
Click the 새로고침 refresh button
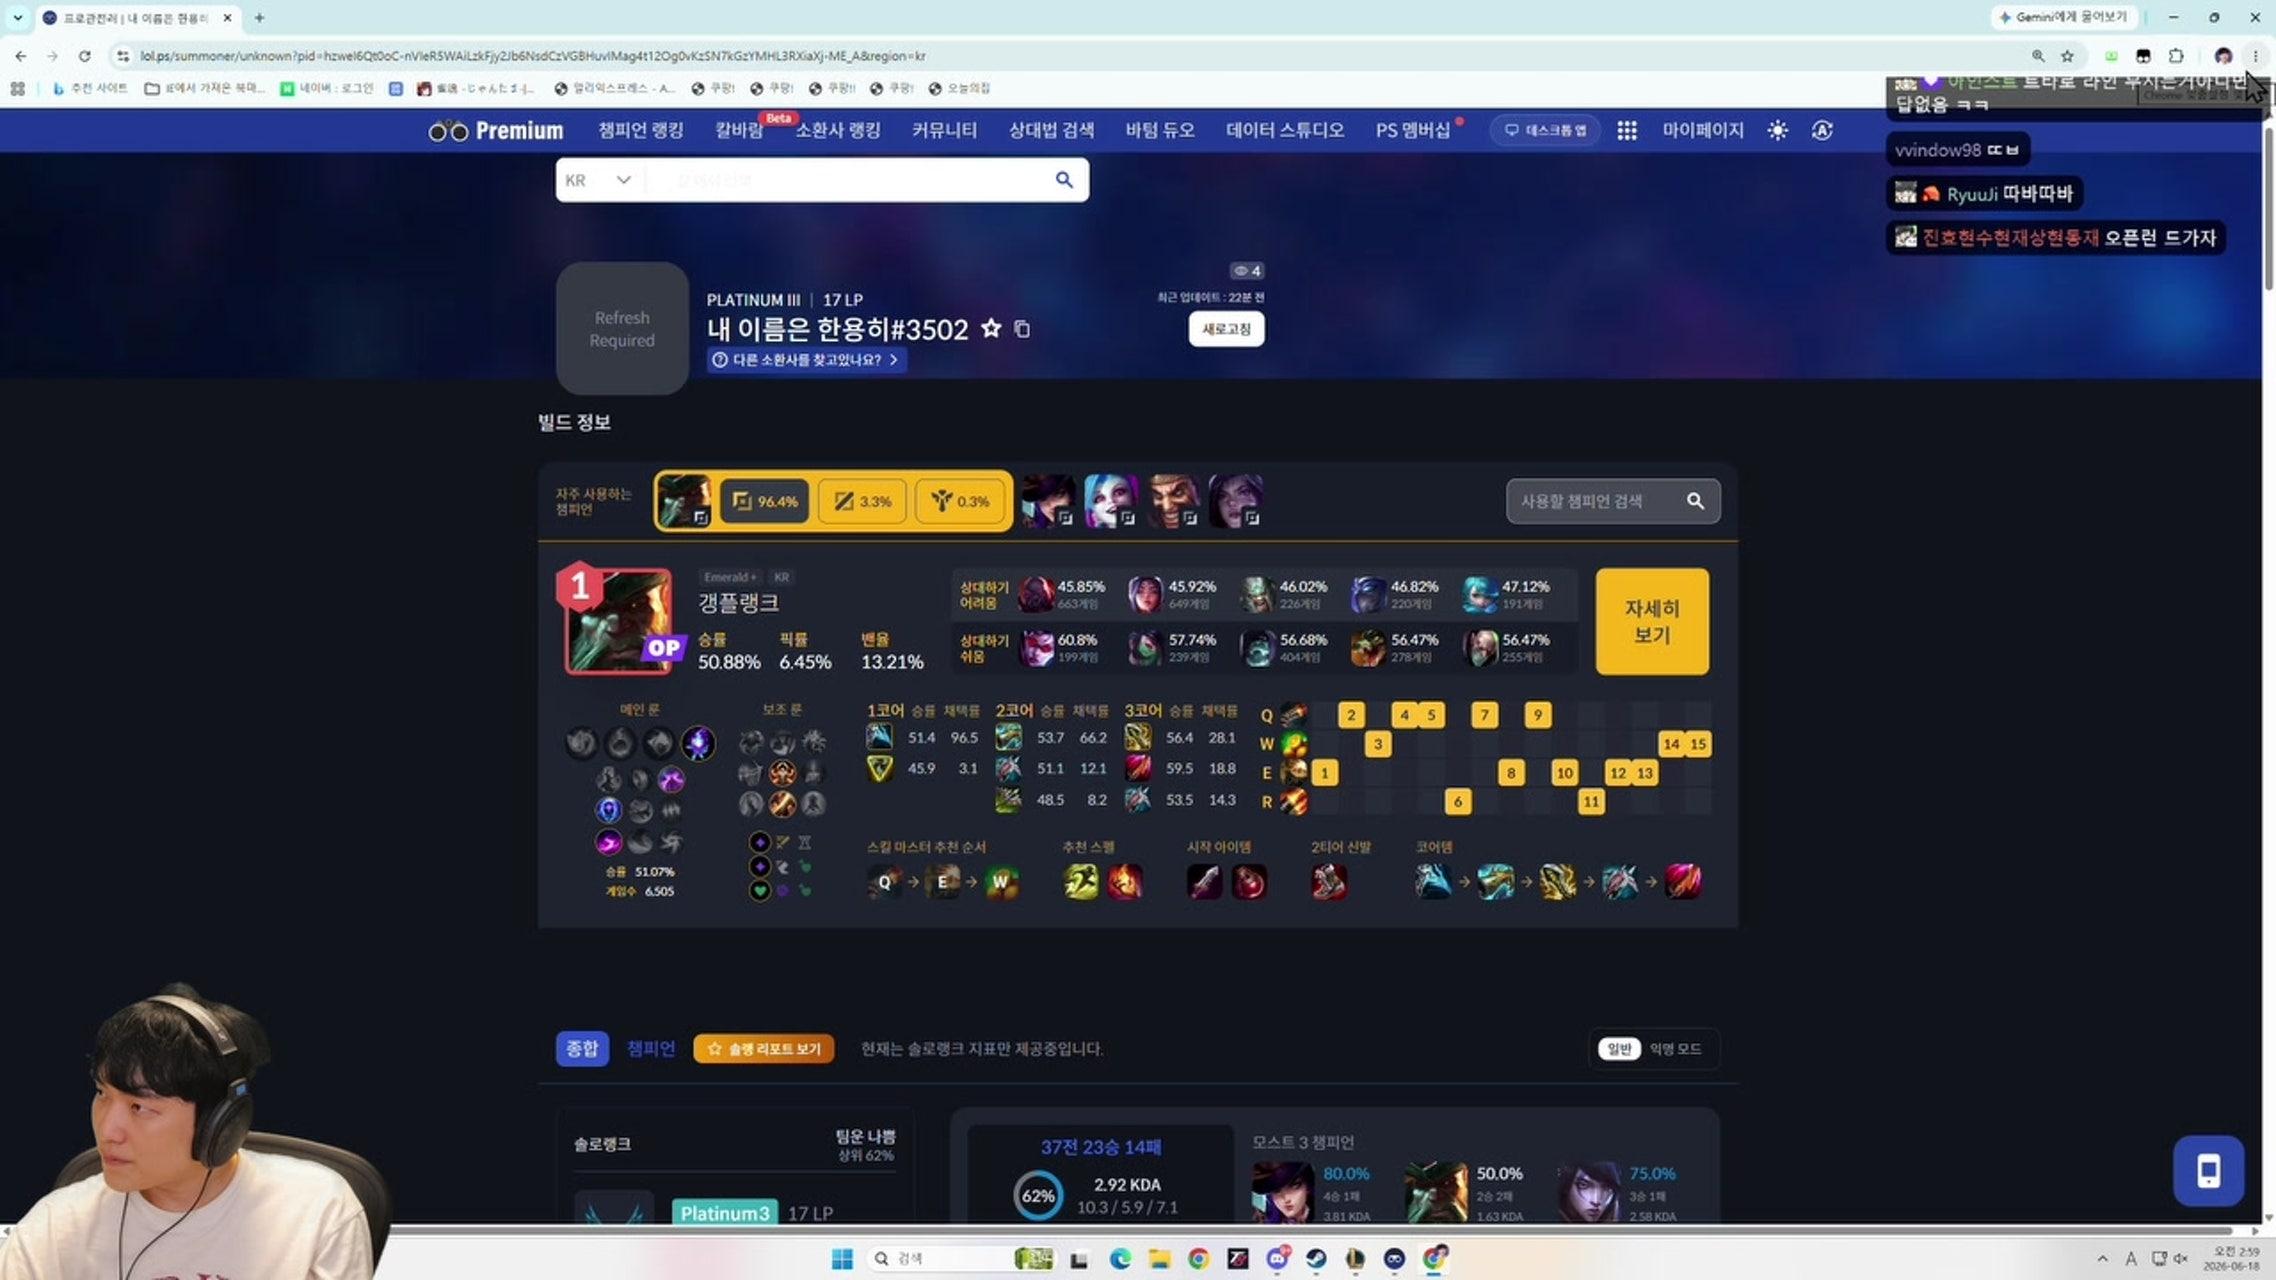pos(1226,329)
